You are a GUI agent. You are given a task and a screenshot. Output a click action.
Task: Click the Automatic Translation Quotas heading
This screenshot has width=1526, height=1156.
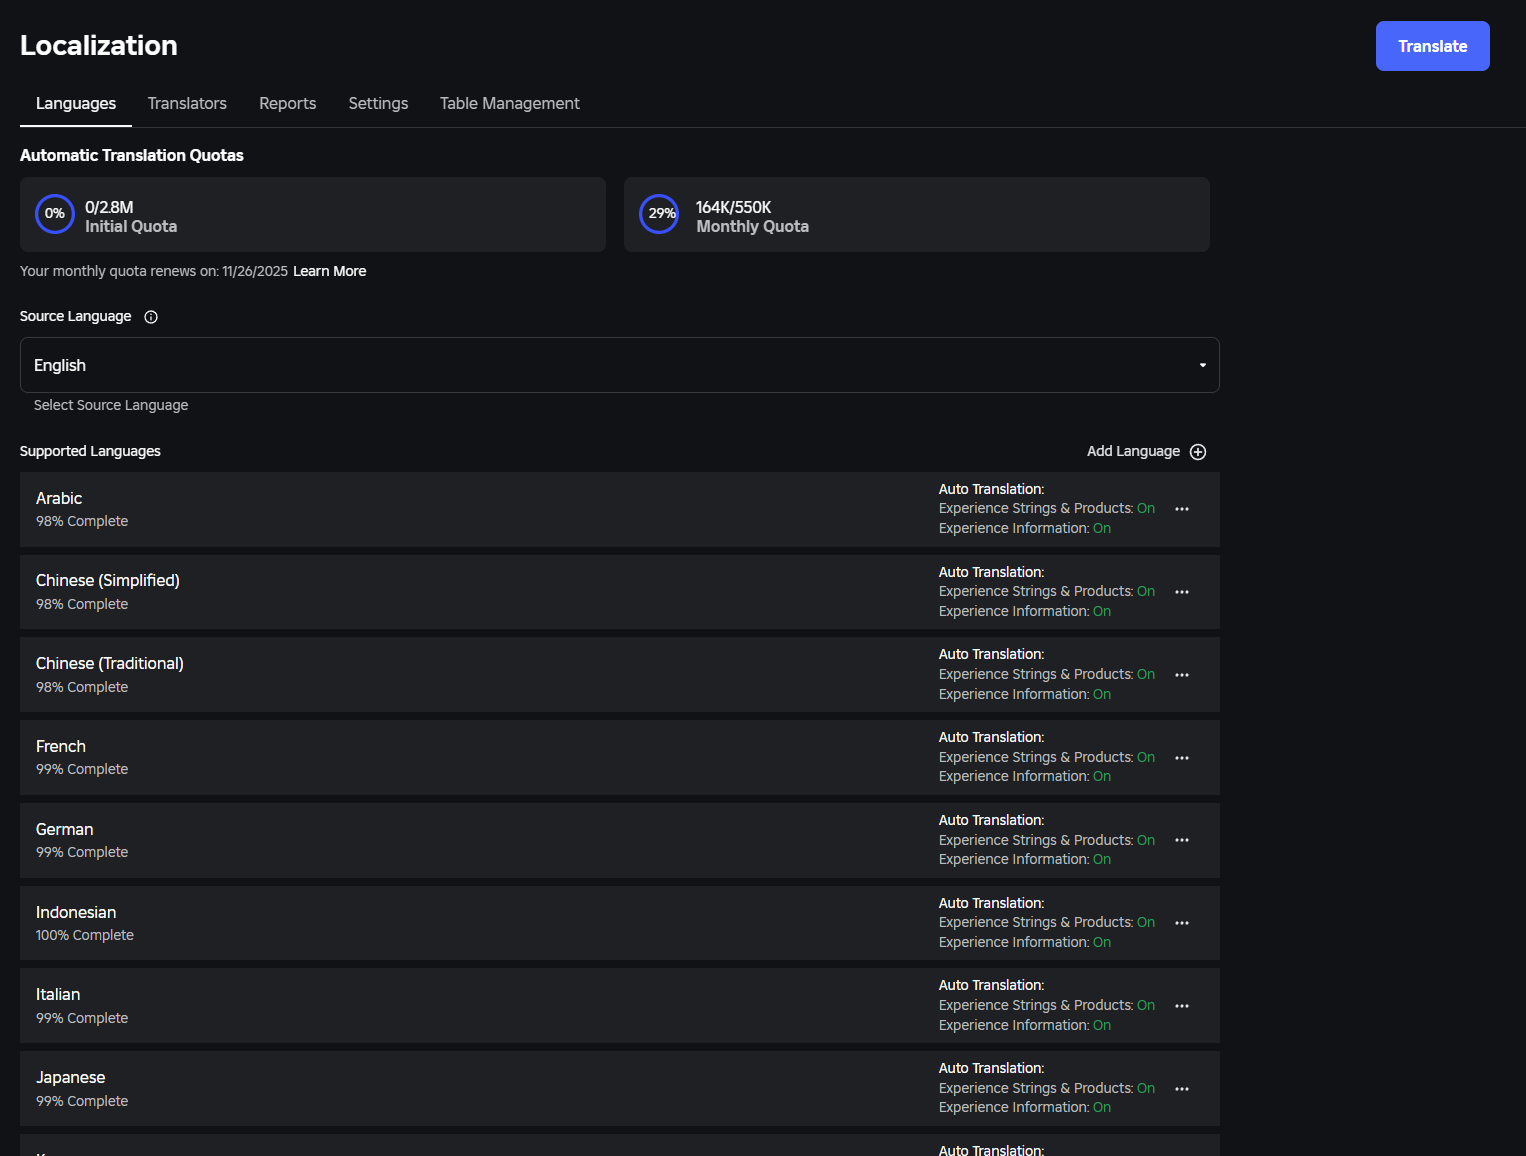tap(132, 155)
